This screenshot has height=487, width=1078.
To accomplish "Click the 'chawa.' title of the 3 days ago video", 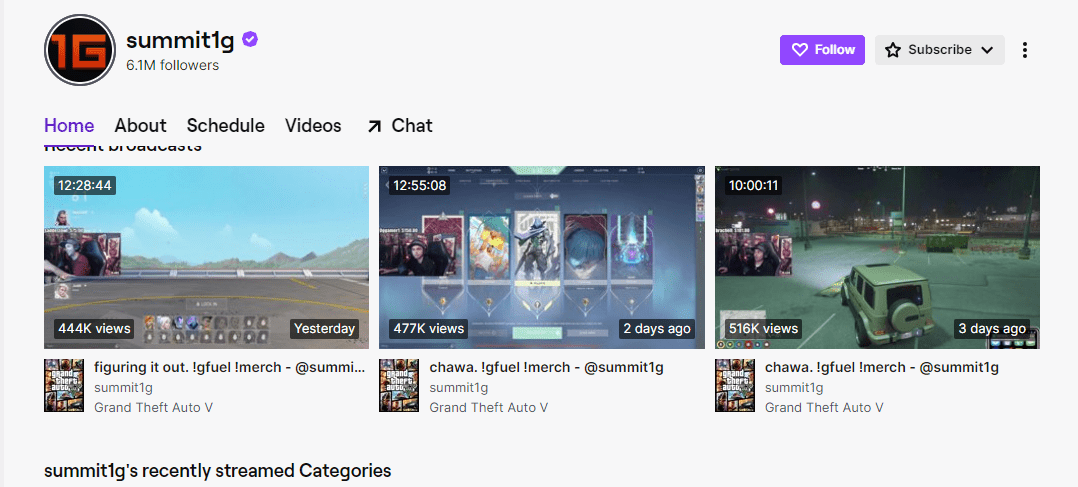I will click(882, 368).
